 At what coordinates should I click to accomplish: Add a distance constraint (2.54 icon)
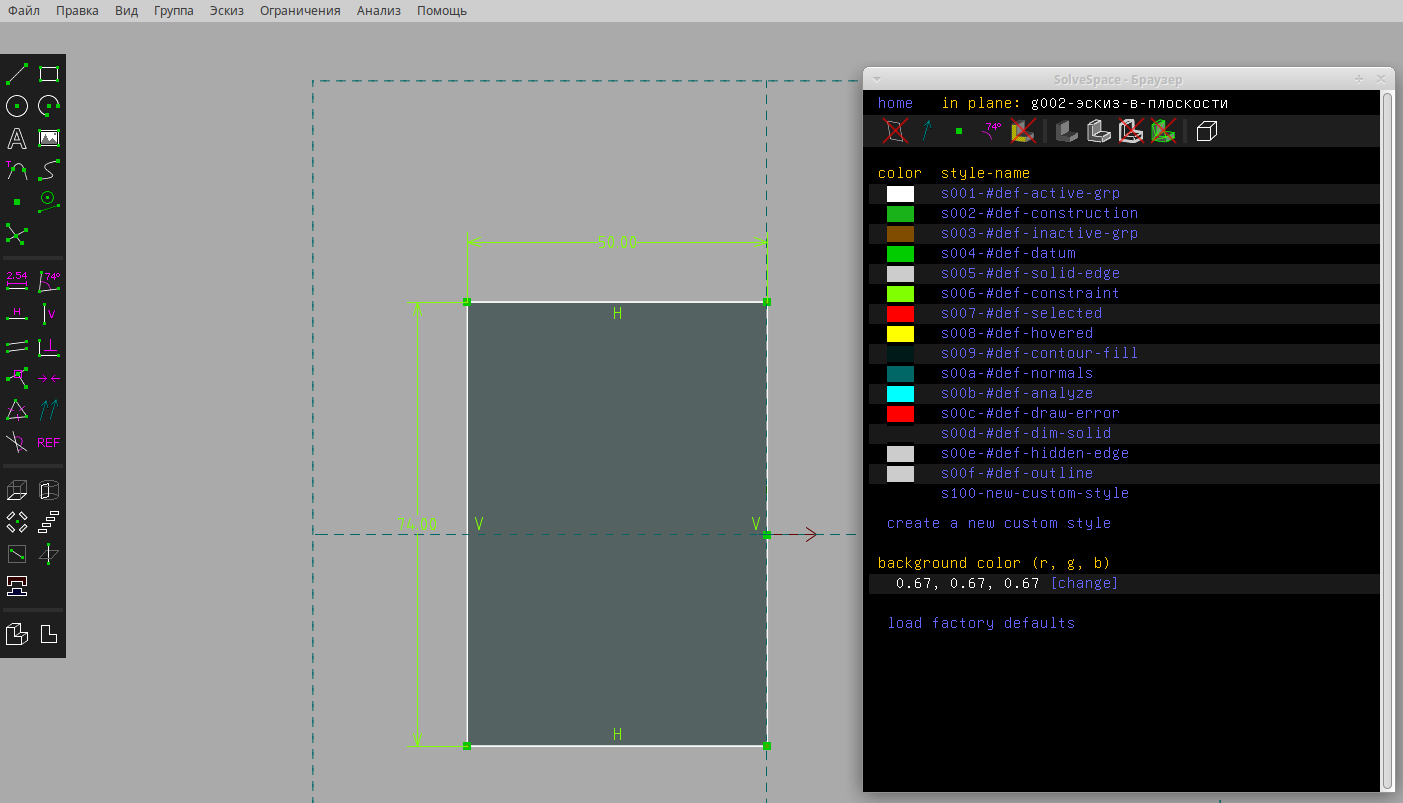[17, 282]
